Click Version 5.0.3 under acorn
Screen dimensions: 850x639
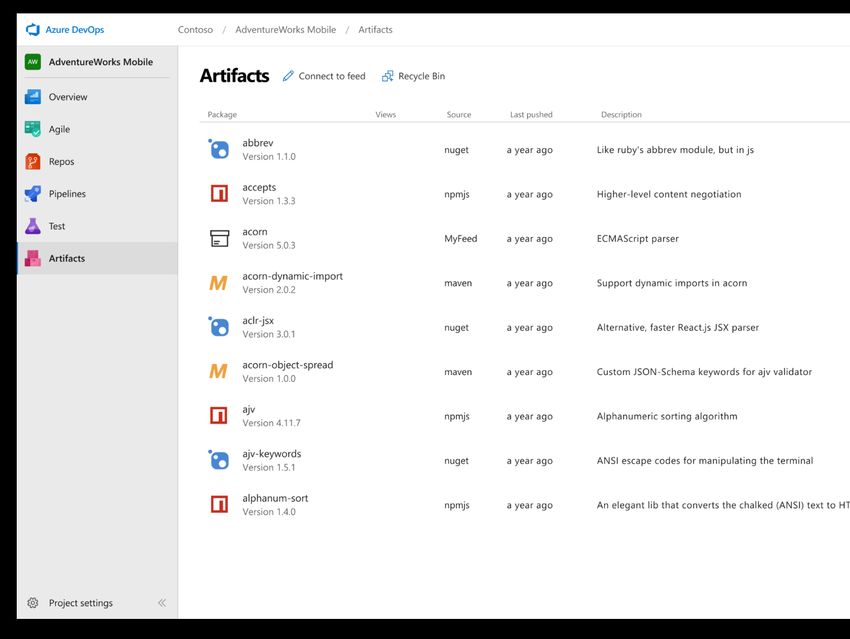[x=269, y=246]
